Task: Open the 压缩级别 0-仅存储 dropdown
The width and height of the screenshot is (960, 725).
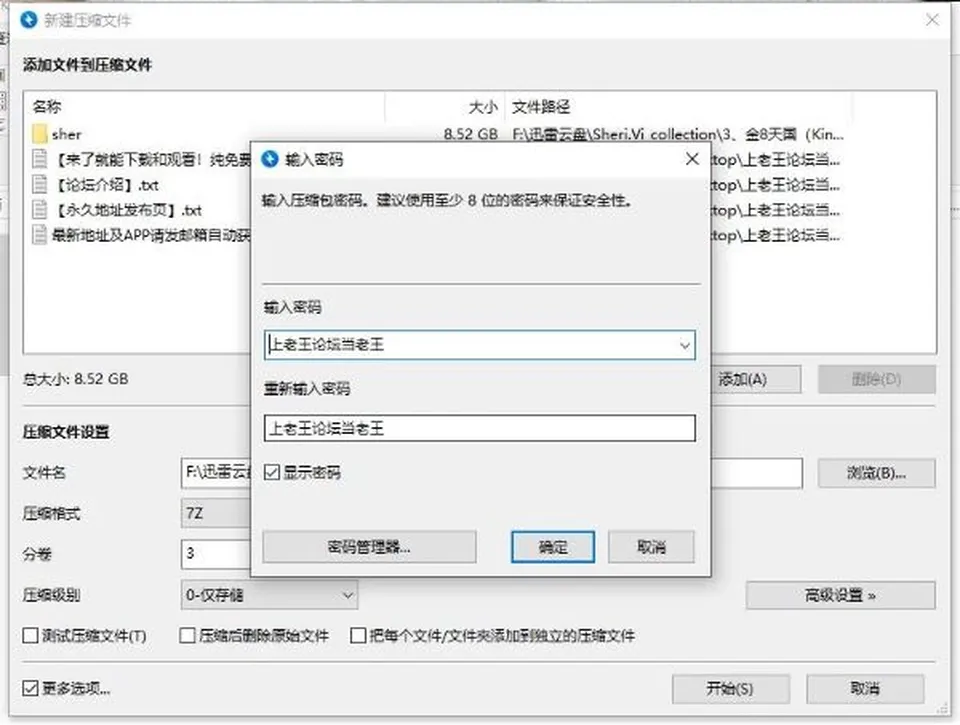Action: point(269,595)
